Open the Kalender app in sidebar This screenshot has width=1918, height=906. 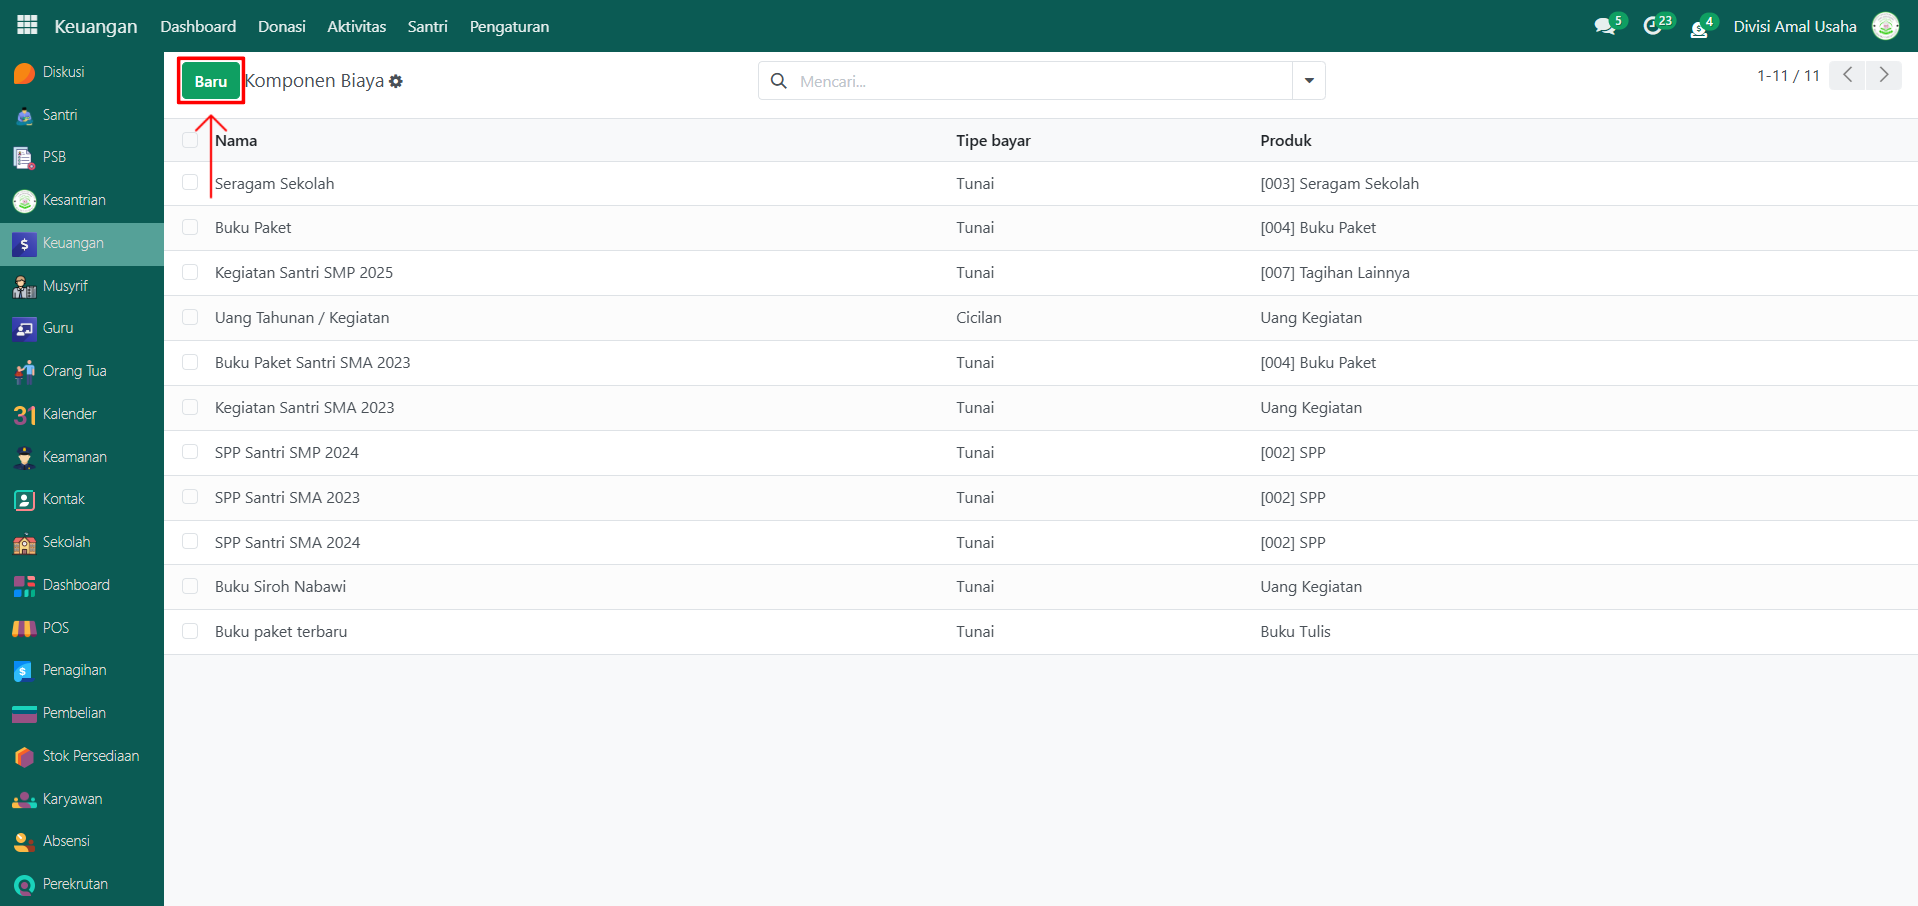(68, 414)
